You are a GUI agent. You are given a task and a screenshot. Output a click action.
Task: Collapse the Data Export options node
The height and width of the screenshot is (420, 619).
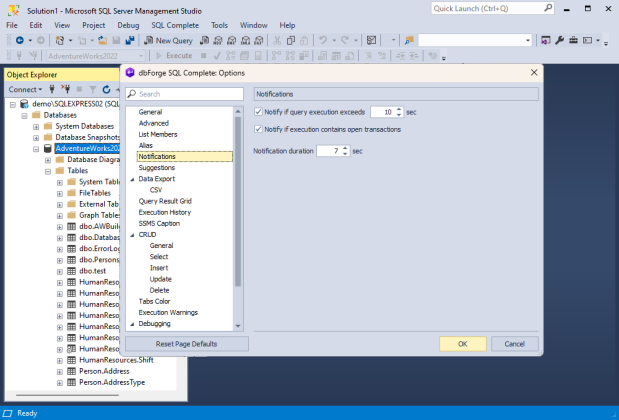click(x=131, y=179)
